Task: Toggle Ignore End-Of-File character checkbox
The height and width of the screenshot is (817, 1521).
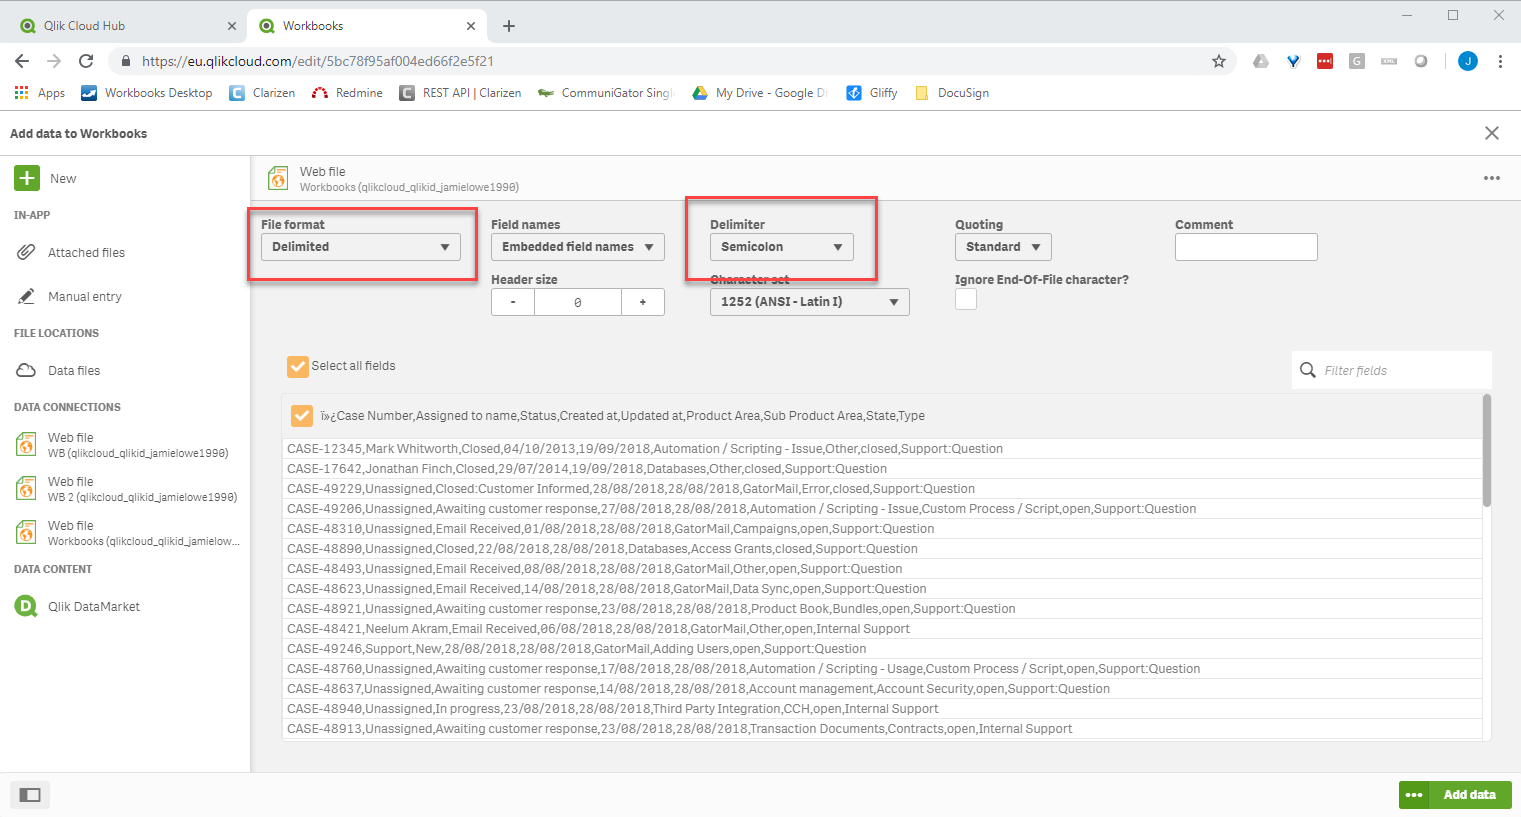Action: [966, 299]
